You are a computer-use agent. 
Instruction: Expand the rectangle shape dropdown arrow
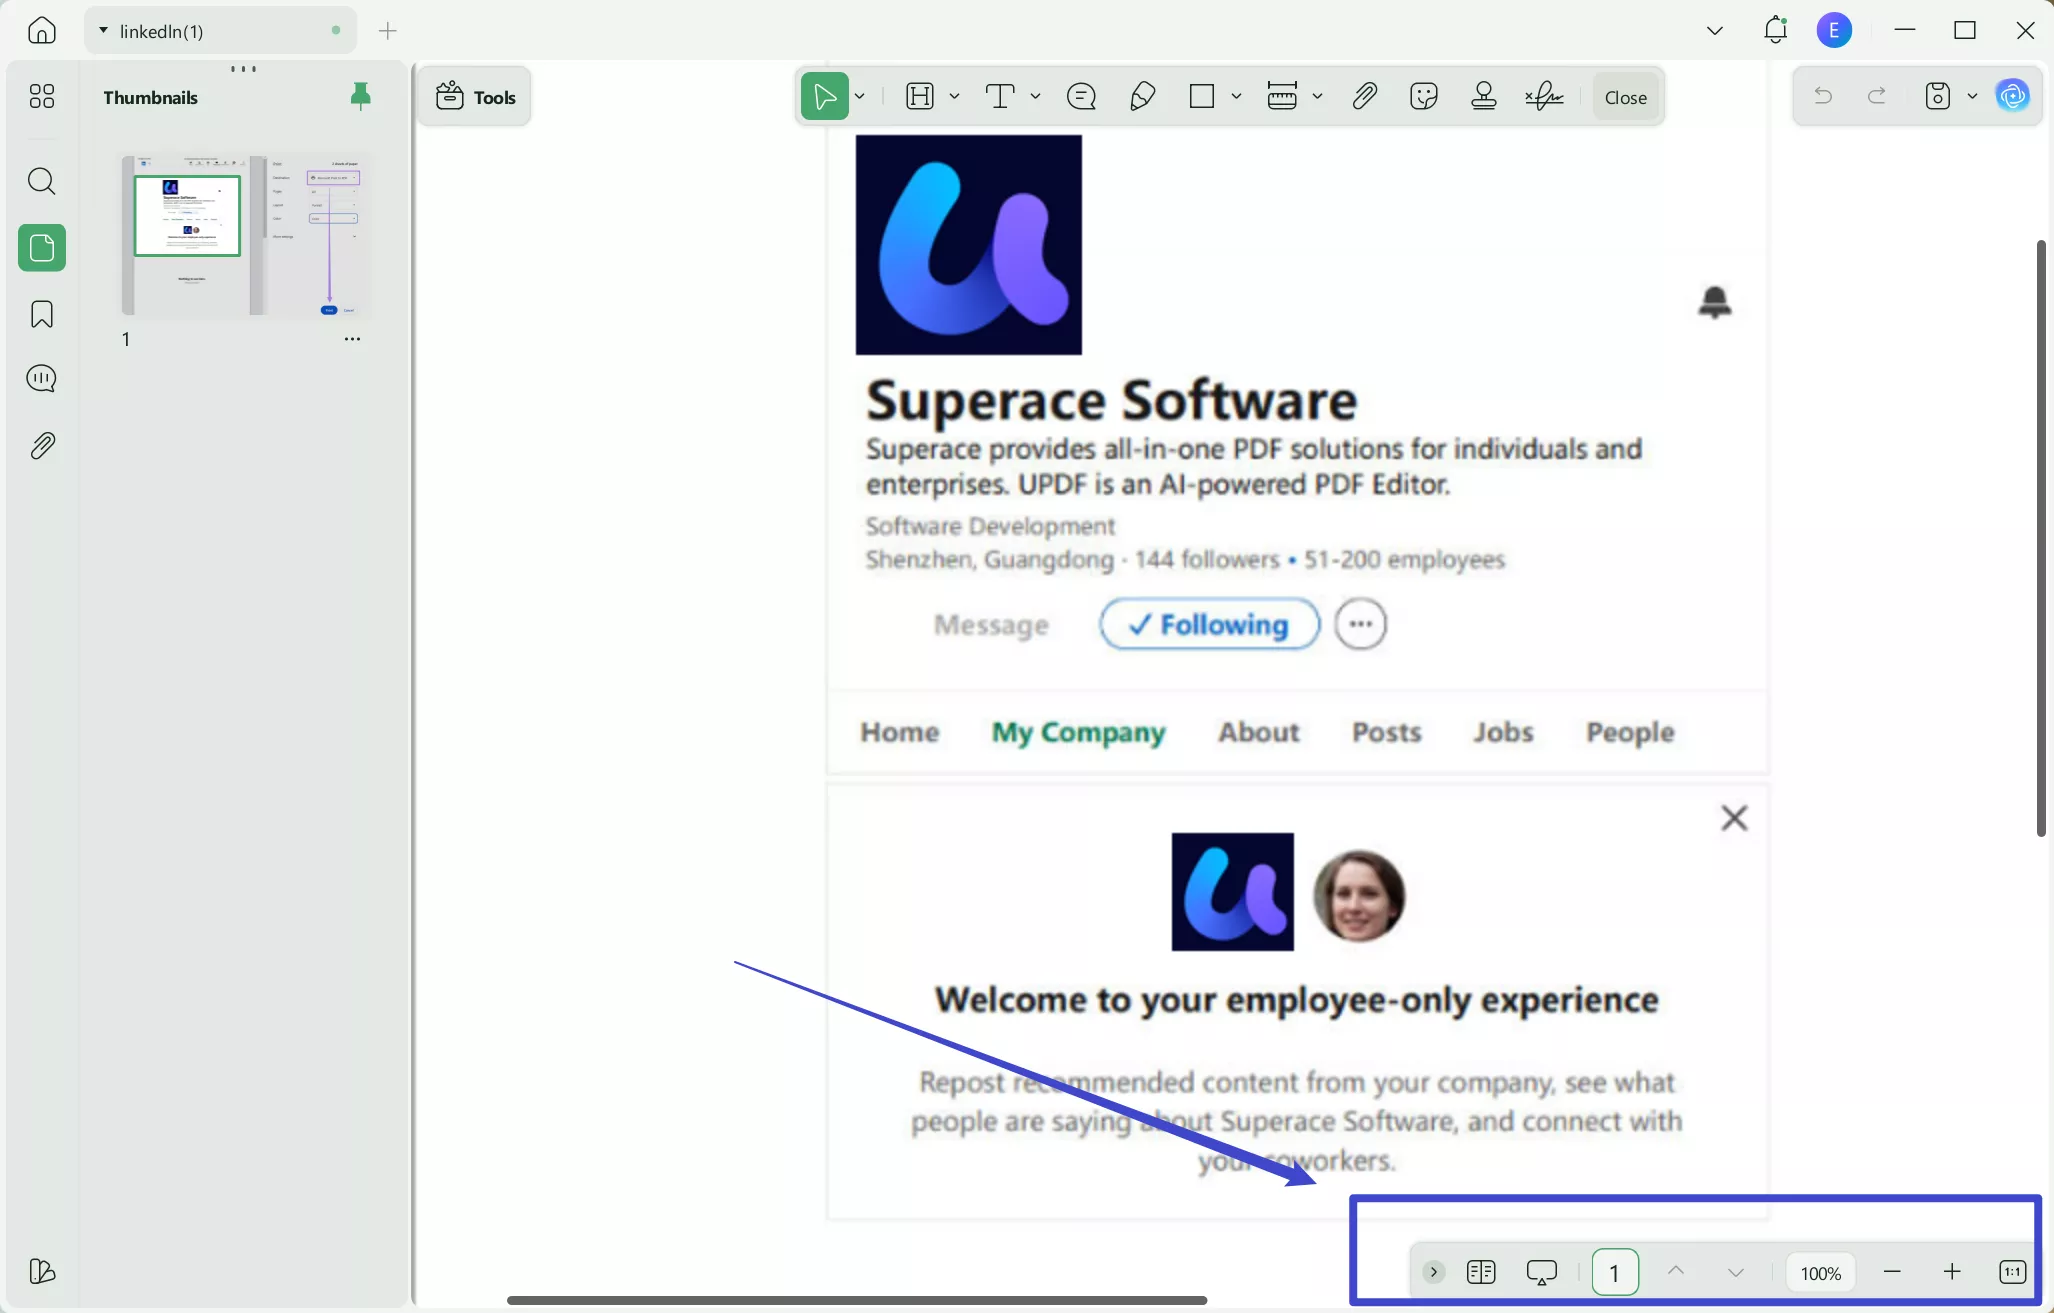[x=1236, y=97]
